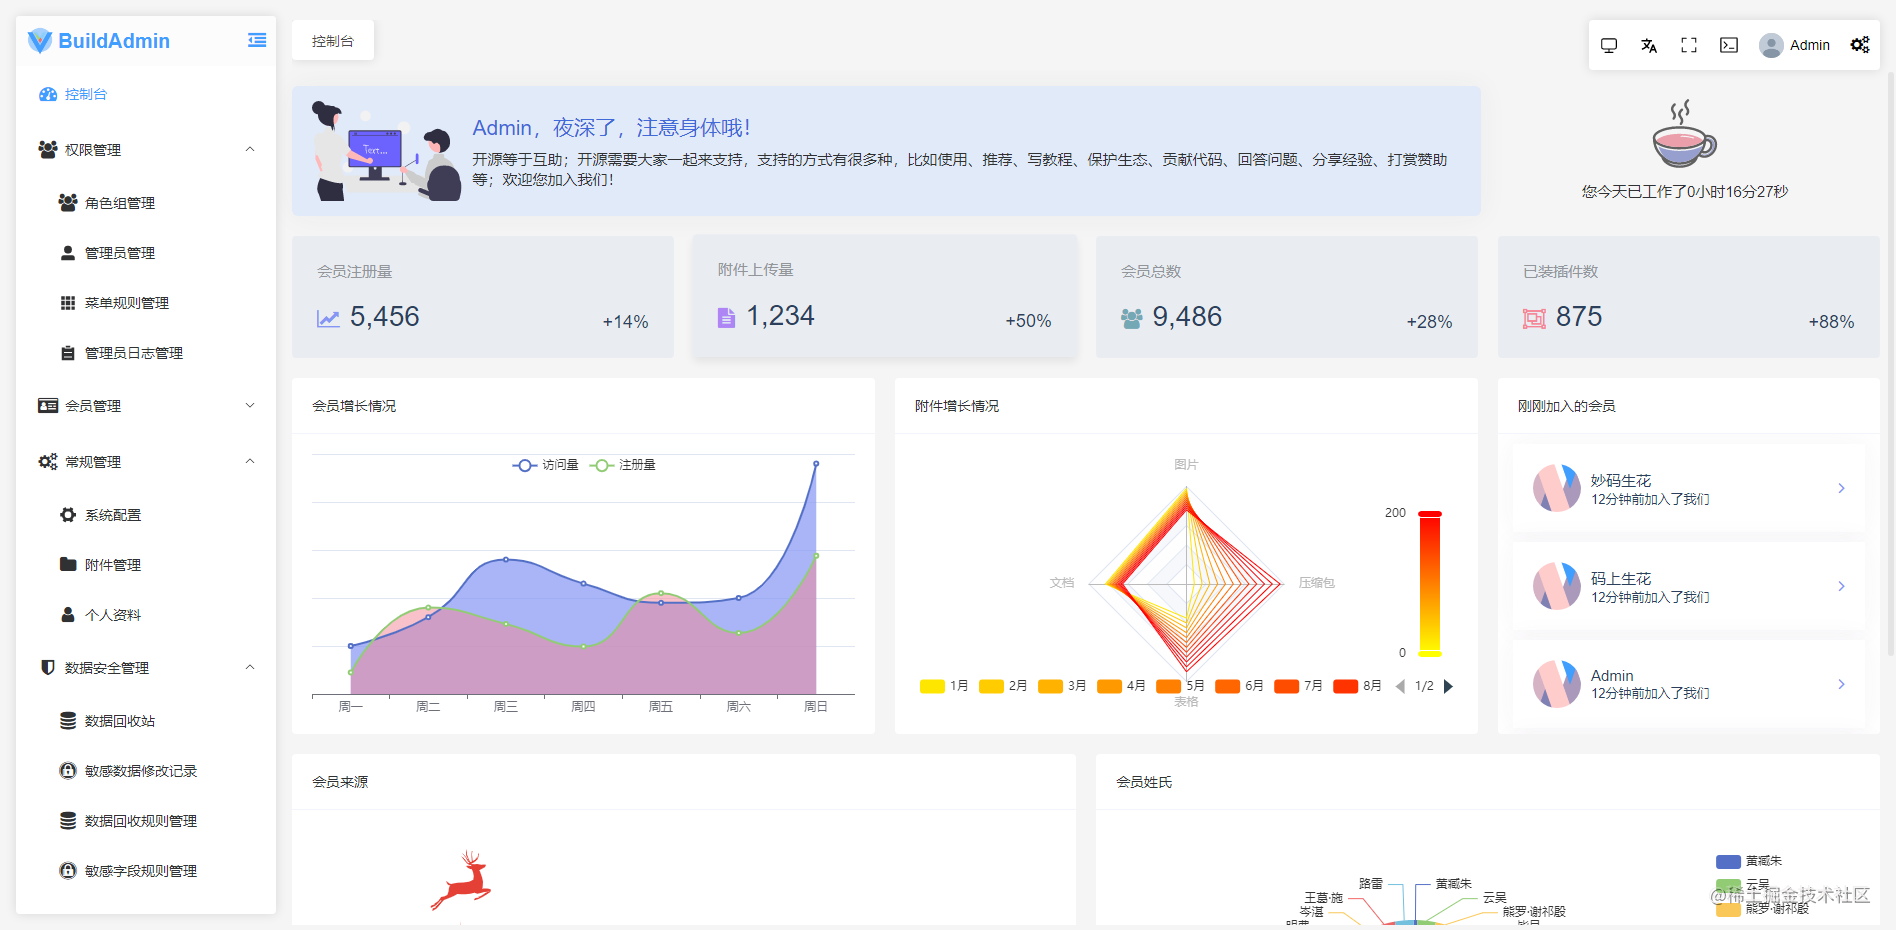Toggle 6月 legend in radar chart
This screenshot has width=1896, height=930.
click(1239, 686)
